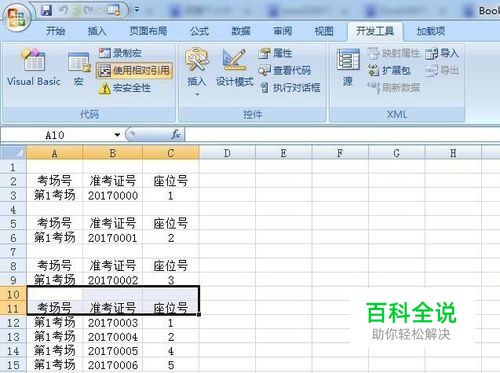The width and height of the screenshot is (500, 373).
Task: Click cell B13 with 20170004
Action: pyautogui.click(x=112, y=337)
